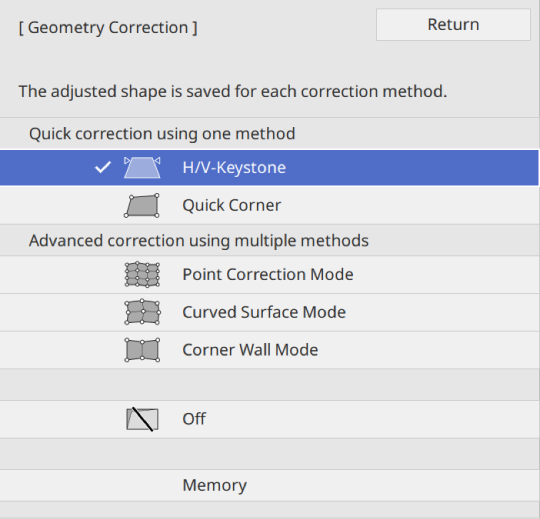
Task: Turn geometry correction Off
Action: click(x=269, y=419)
